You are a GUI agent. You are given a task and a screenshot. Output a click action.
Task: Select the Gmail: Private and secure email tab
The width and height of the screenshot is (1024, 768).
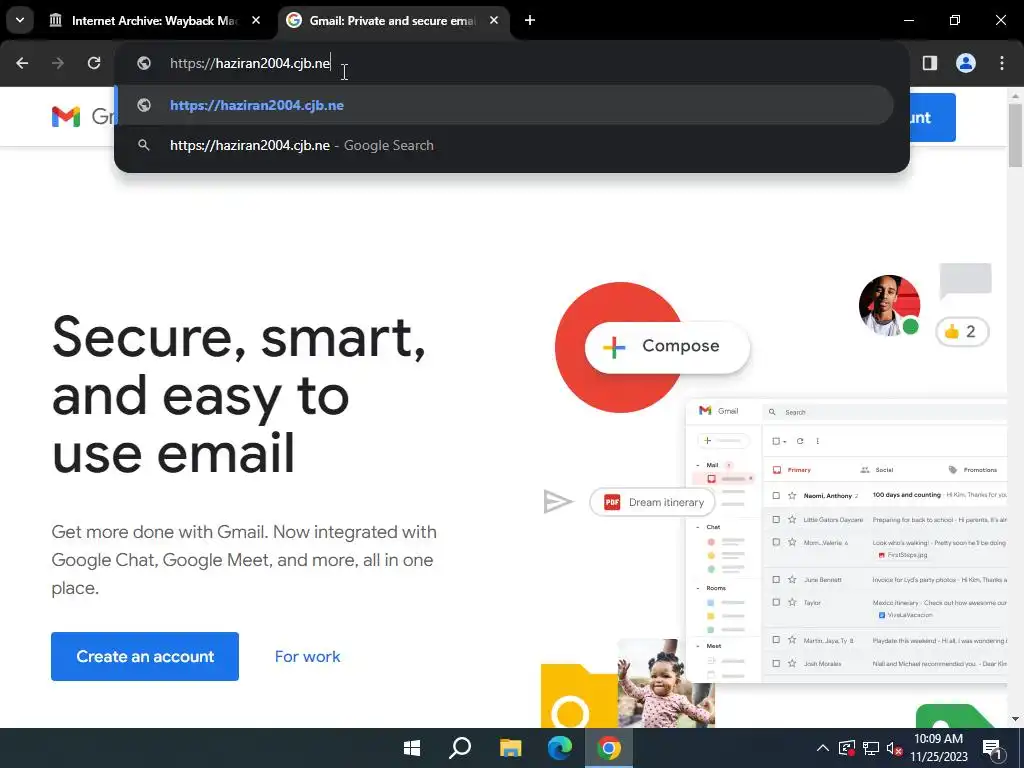pyautogui.click(x=392, y=21)
